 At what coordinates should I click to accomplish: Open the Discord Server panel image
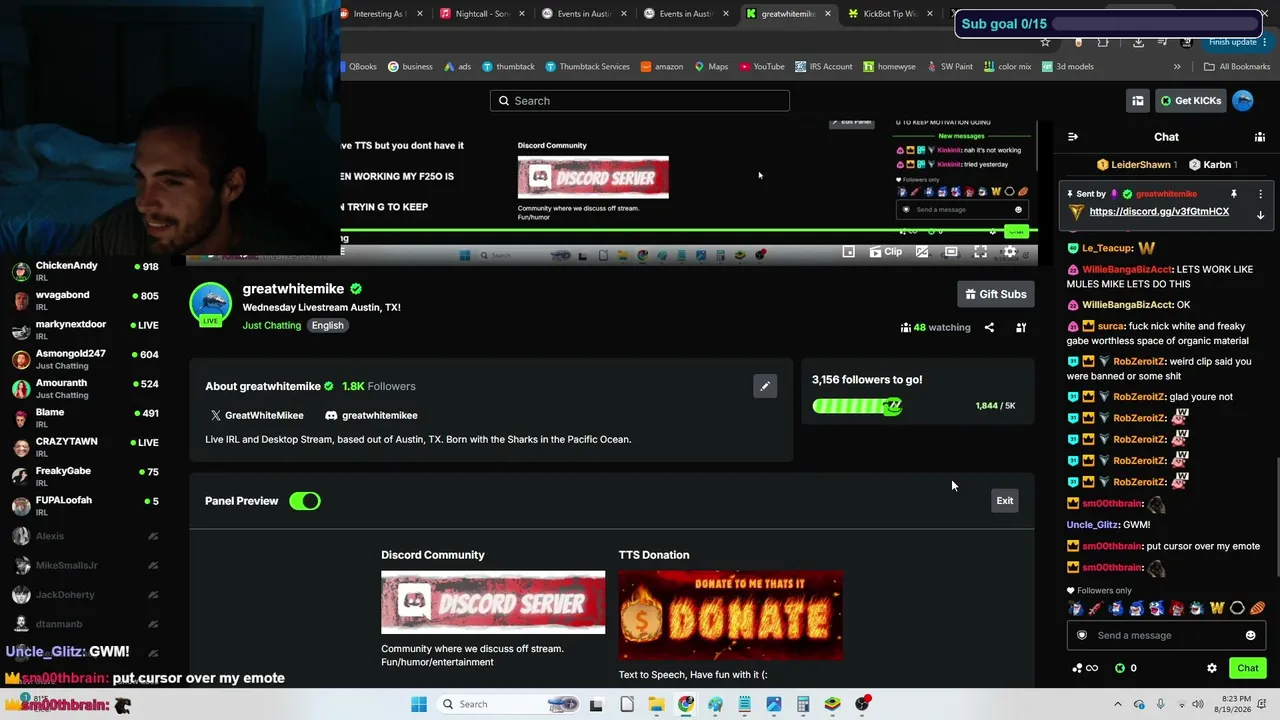[x=493, y=603]
